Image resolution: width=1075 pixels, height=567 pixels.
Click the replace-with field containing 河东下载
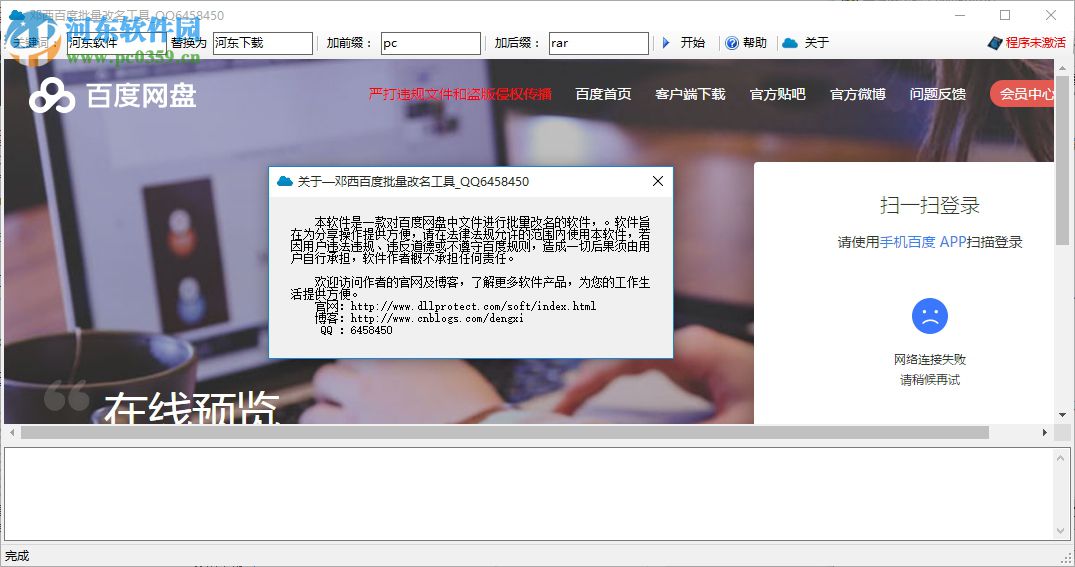(x=263, y=43)
